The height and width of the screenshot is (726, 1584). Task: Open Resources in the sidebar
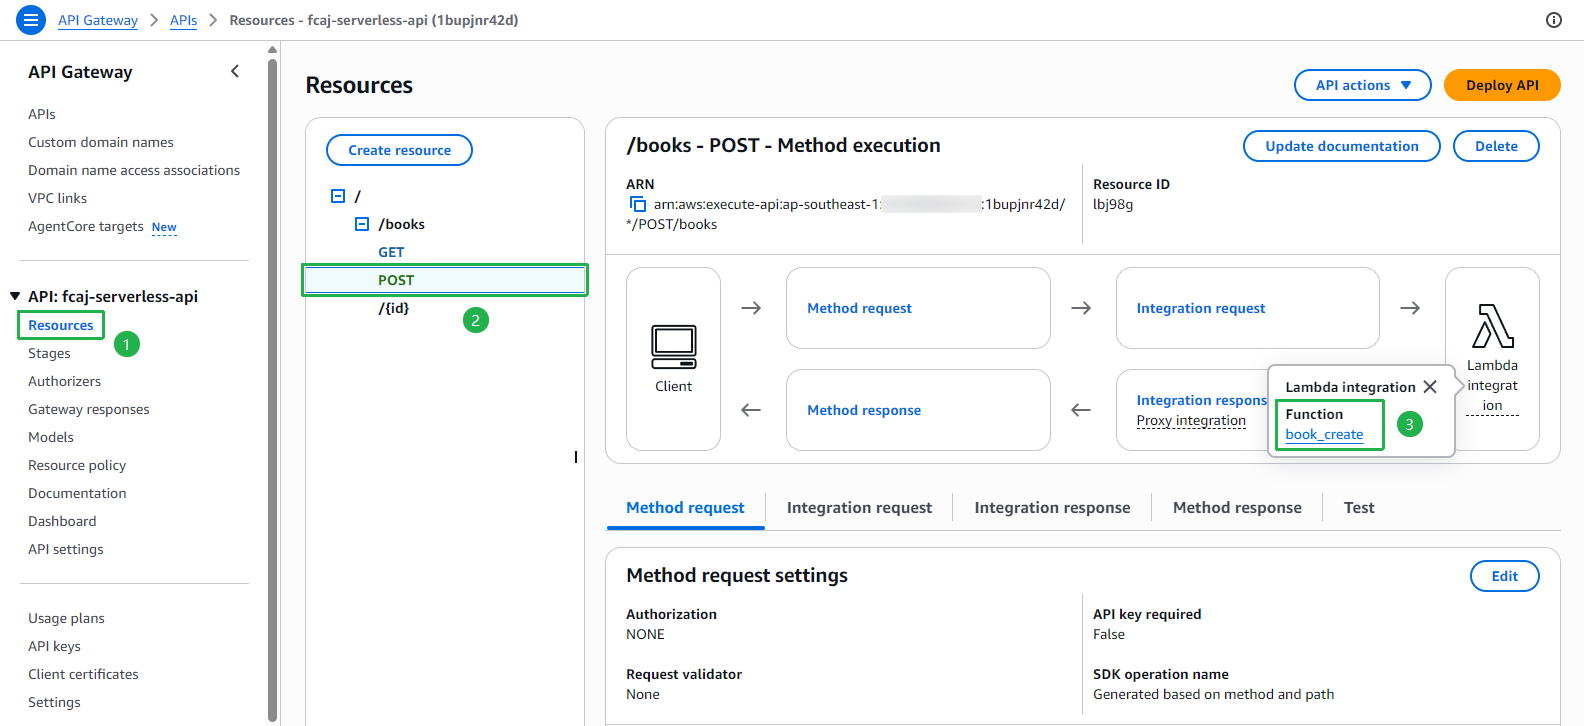point(61,325)
